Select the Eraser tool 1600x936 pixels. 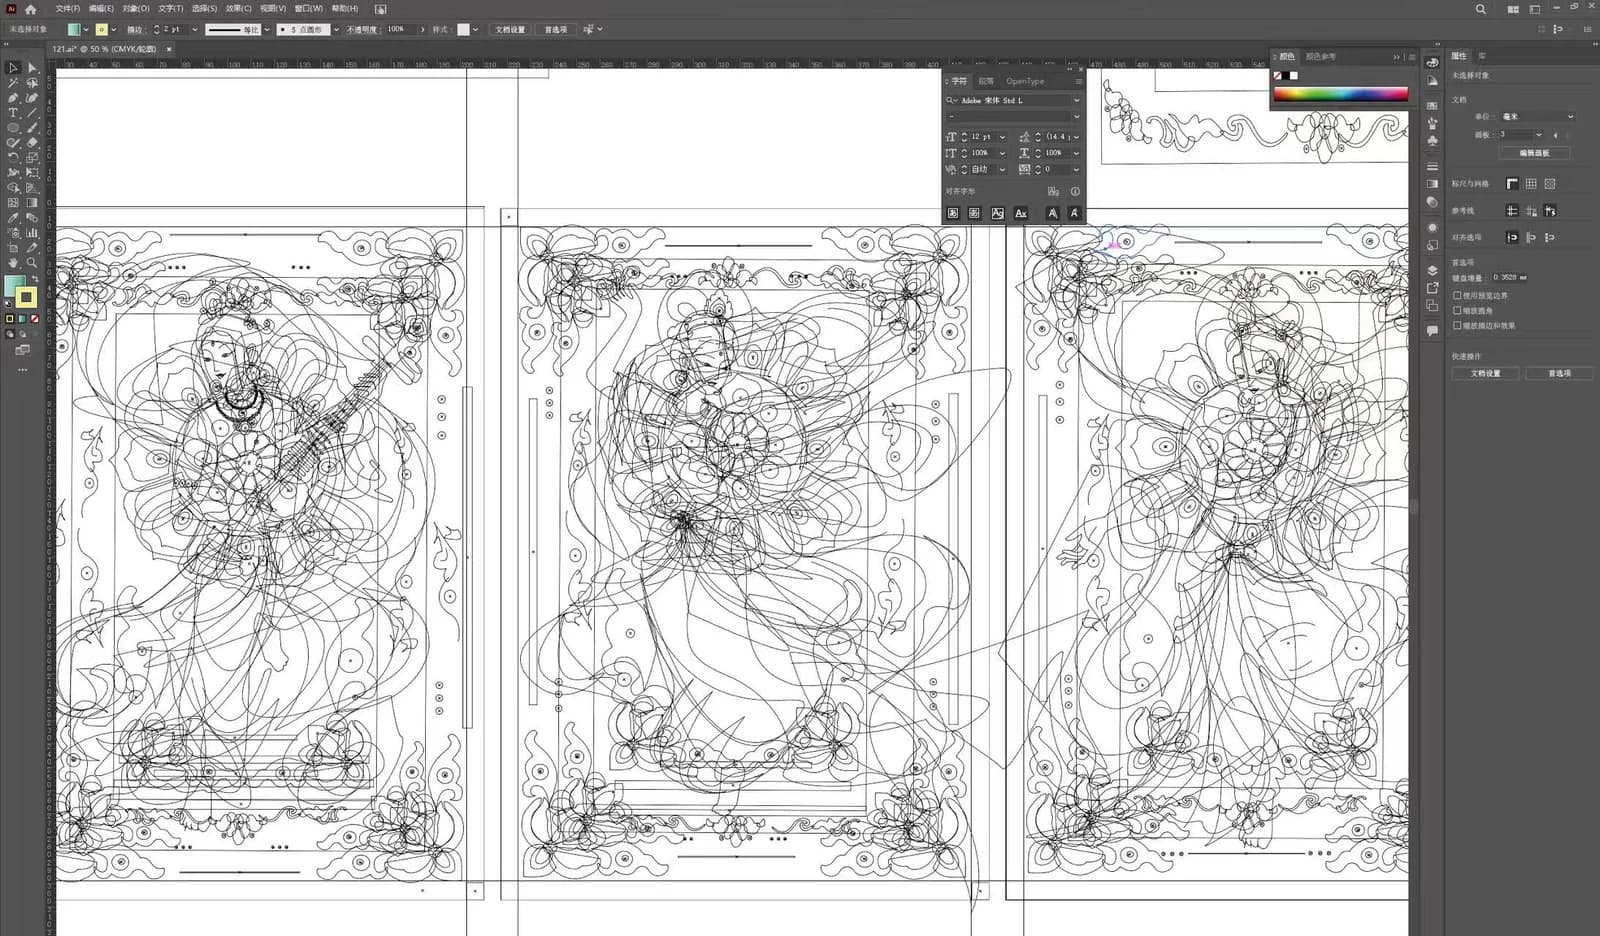32,143
